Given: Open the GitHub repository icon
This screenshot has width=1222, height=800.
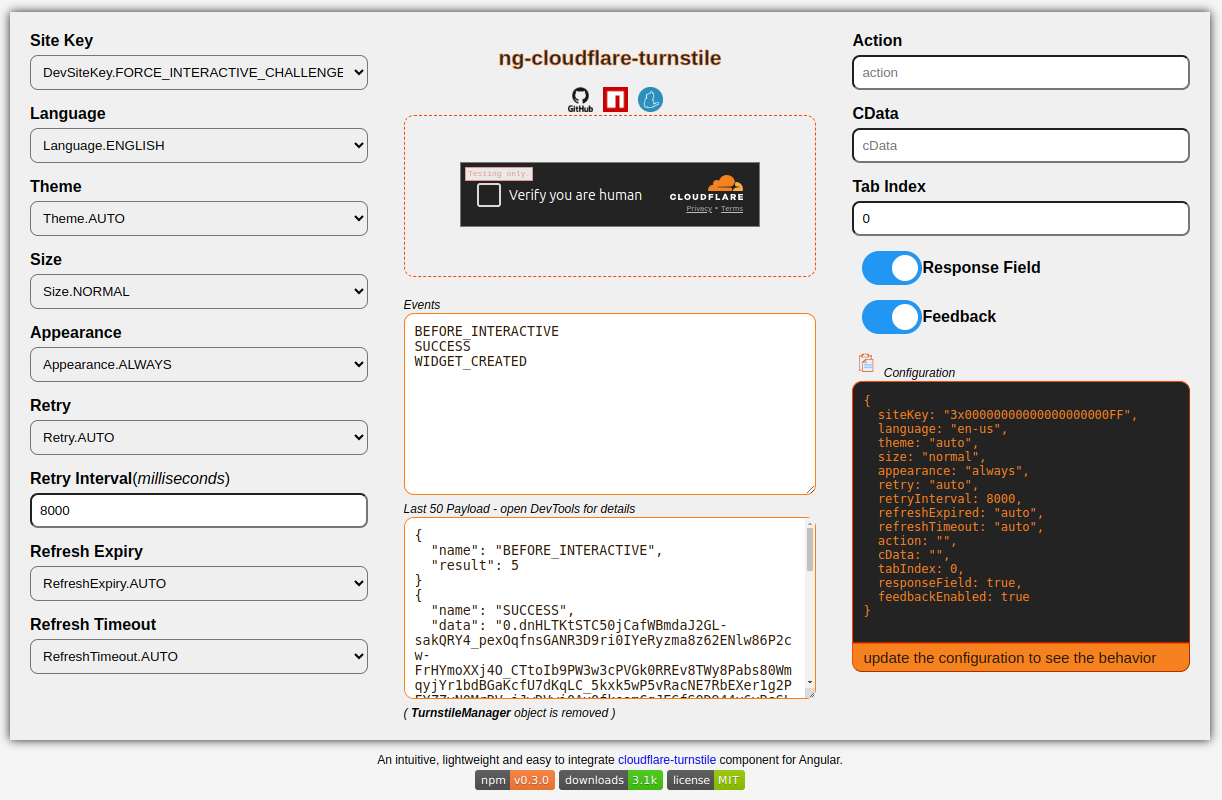Looking at the screenshot, I should click(x=581, y=99).
